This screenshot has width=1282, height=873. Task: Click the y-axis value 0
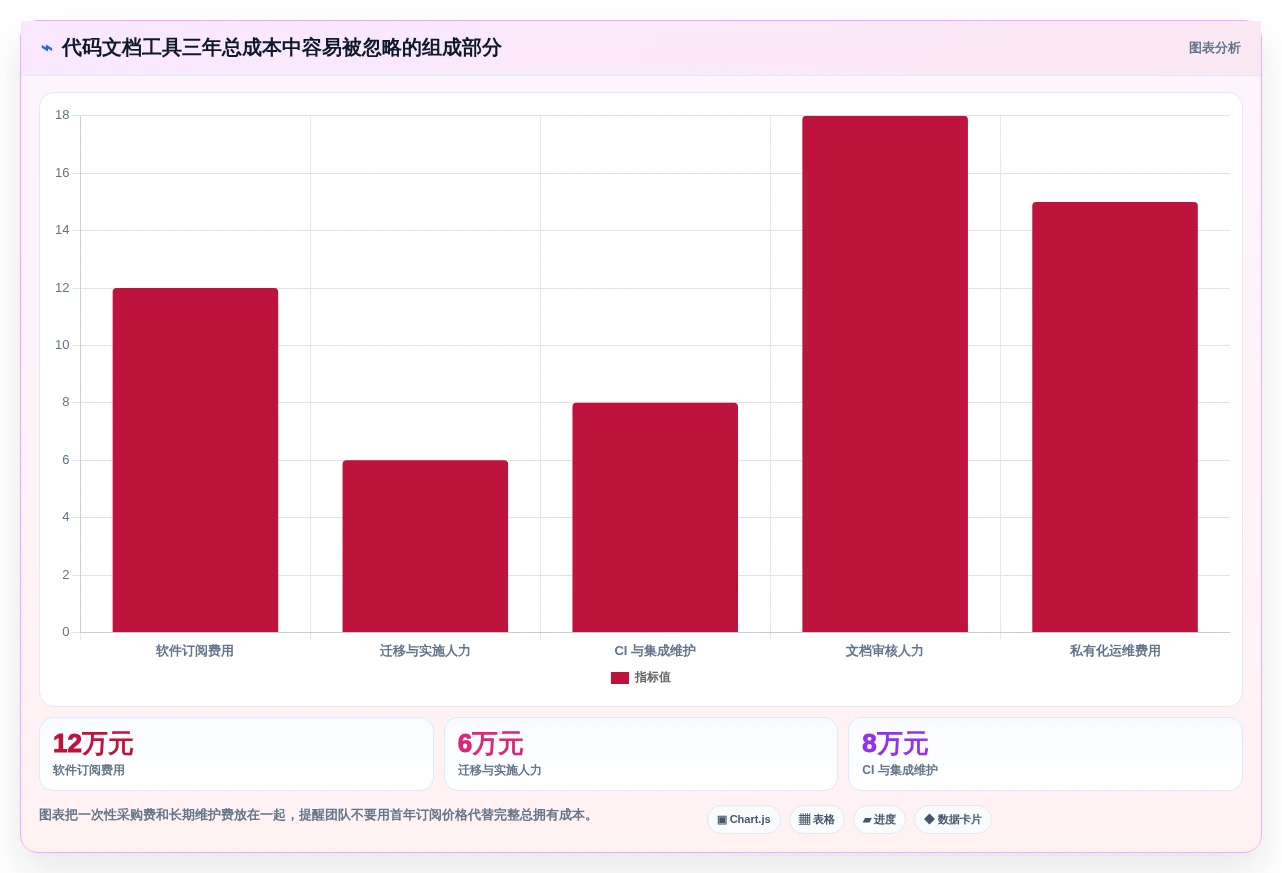tap(66, 632)
